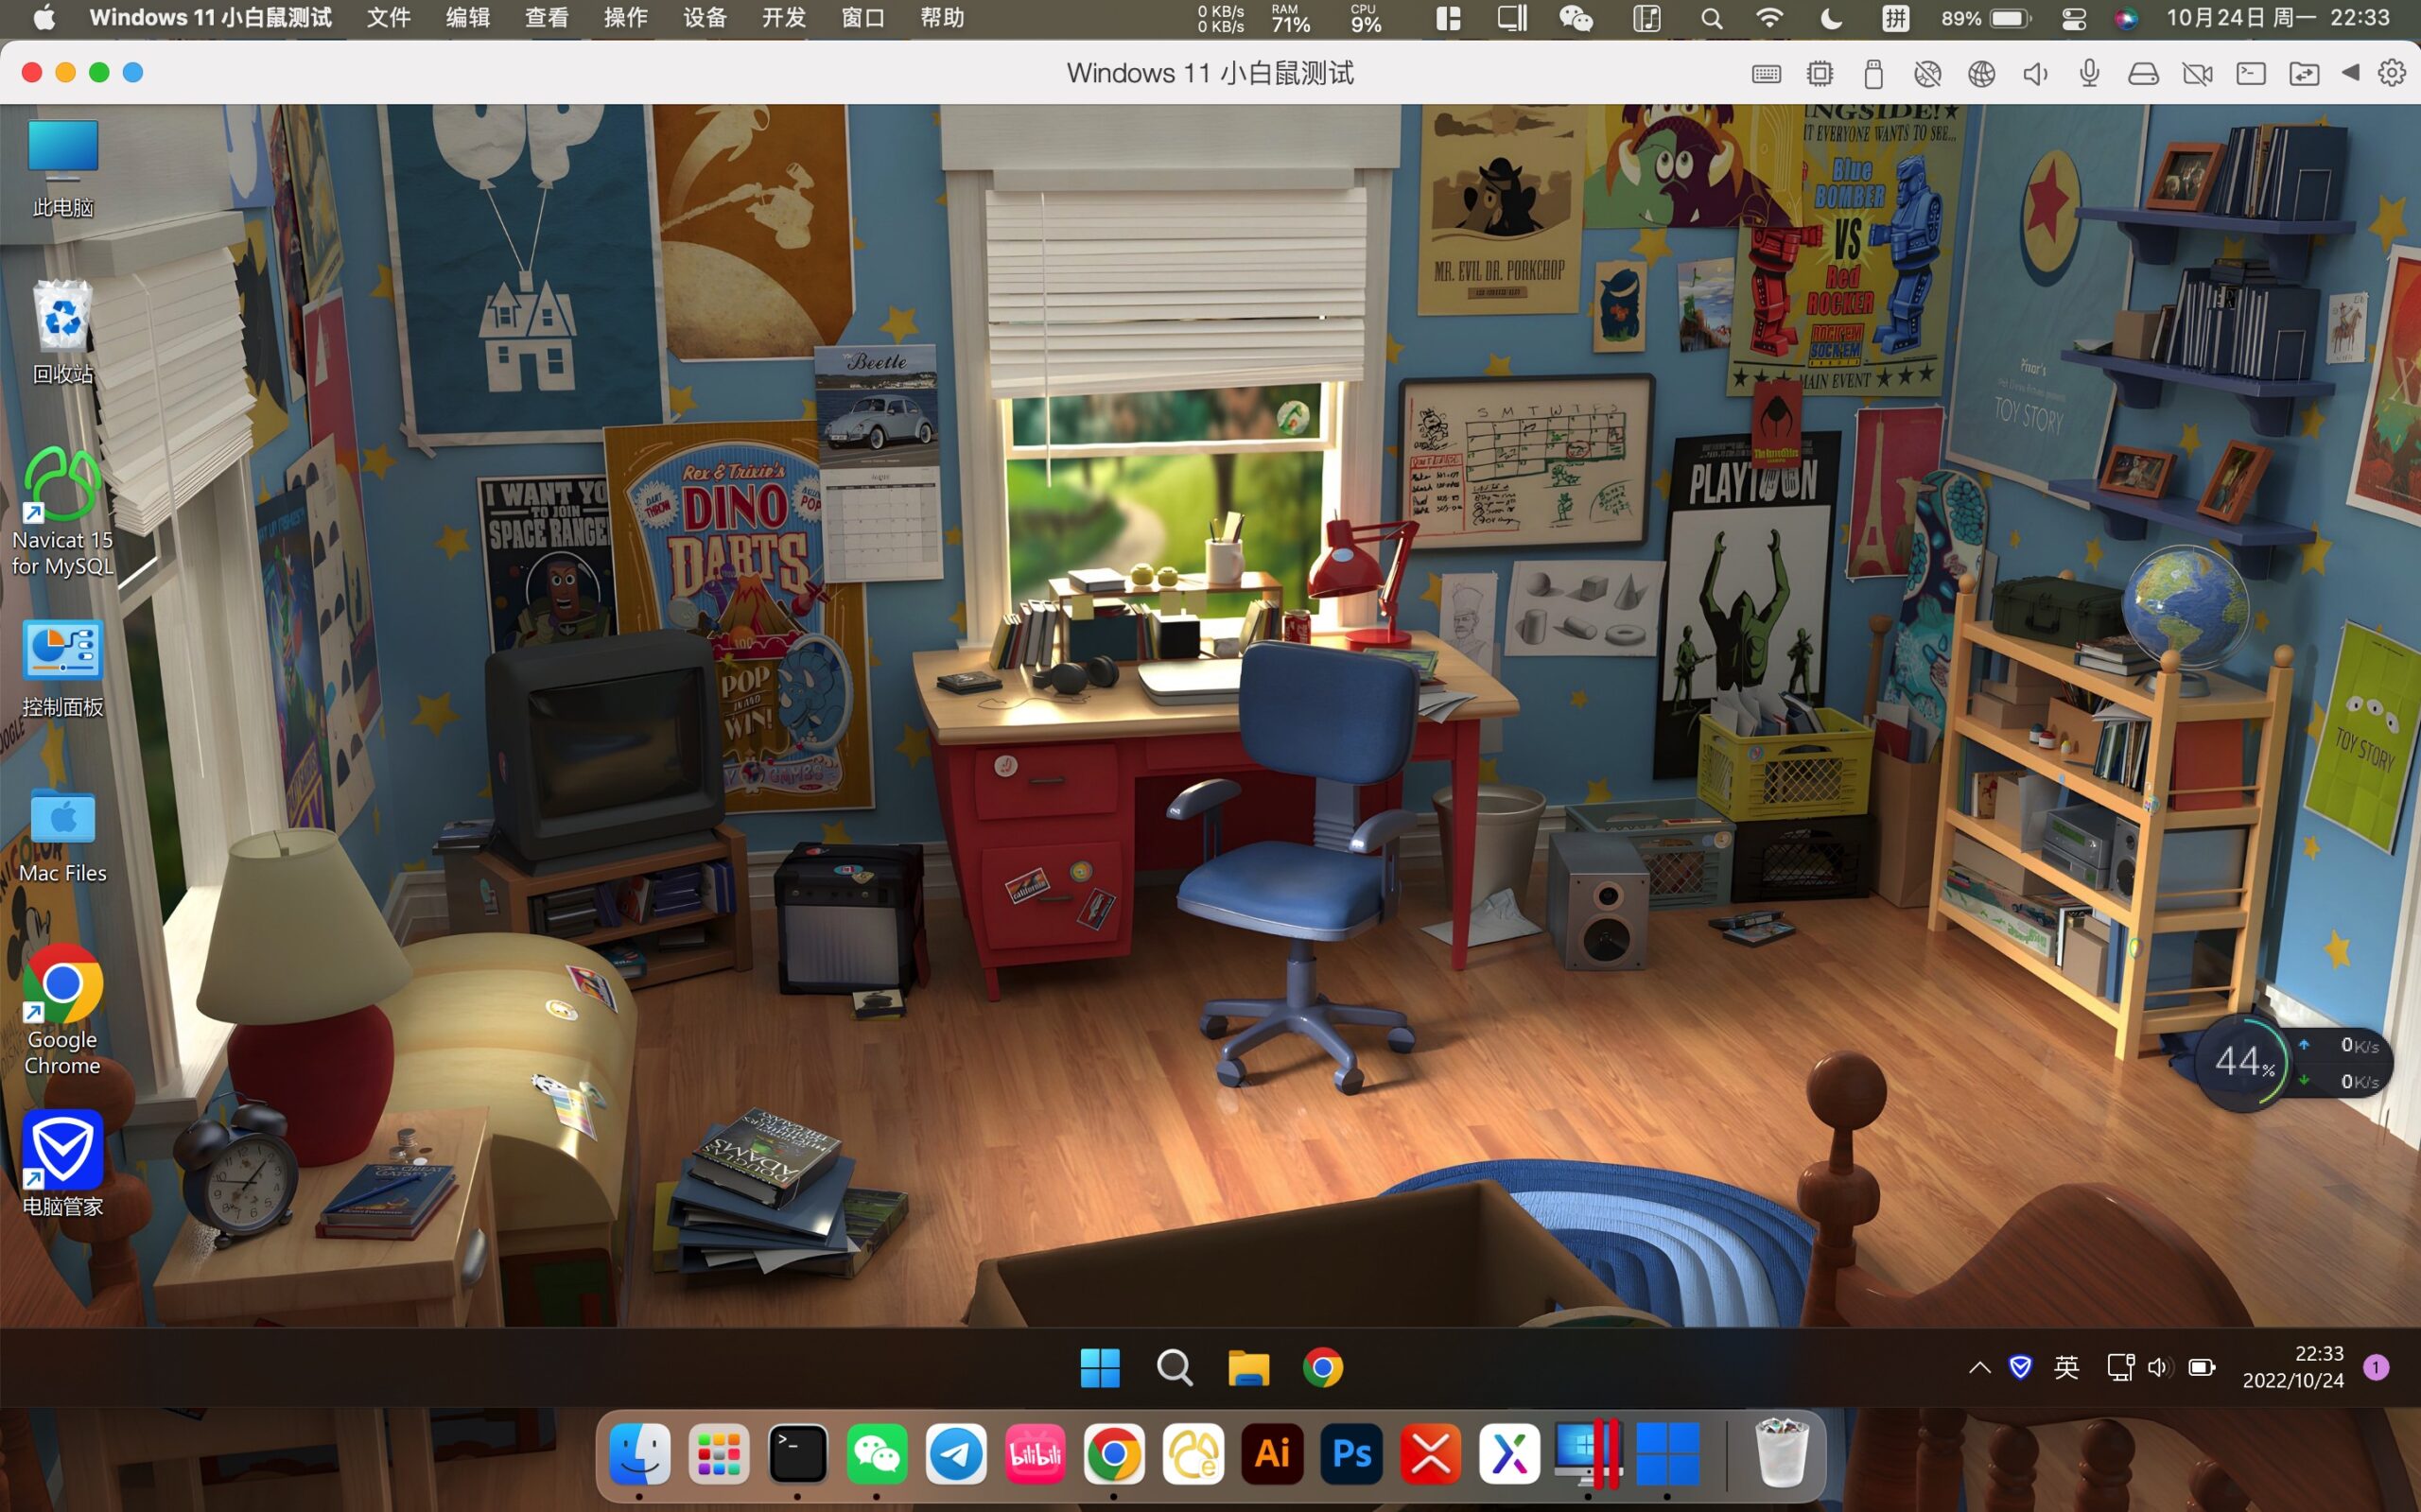
Task: Open the terminal icon in VM toolbar
Action: (x=2251, y=74)
